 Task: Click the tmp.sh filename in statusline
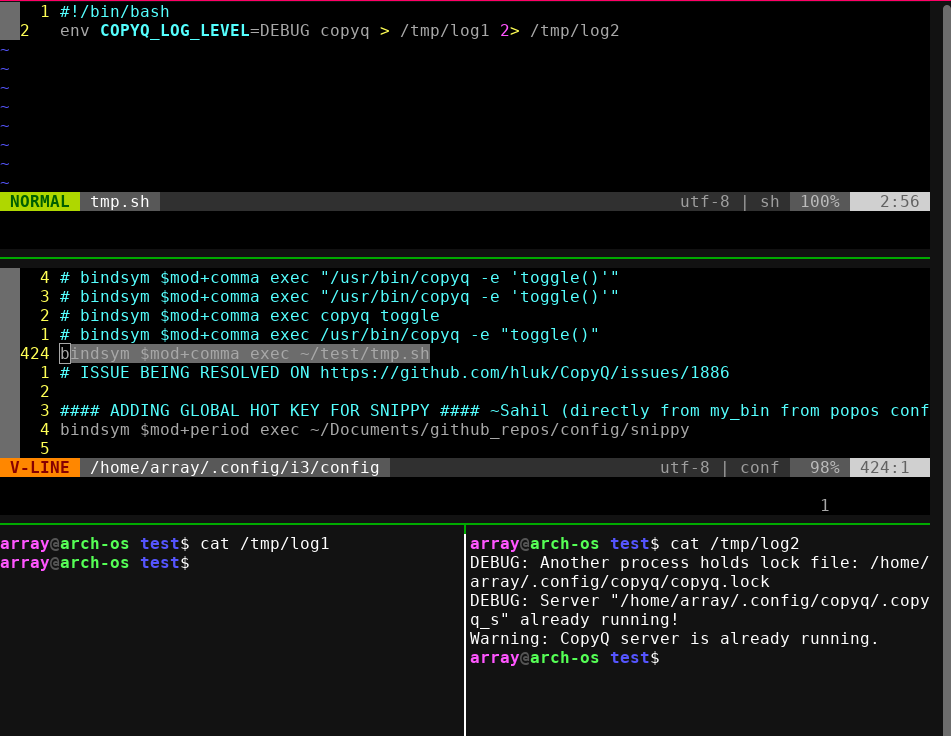coord(119,201)
